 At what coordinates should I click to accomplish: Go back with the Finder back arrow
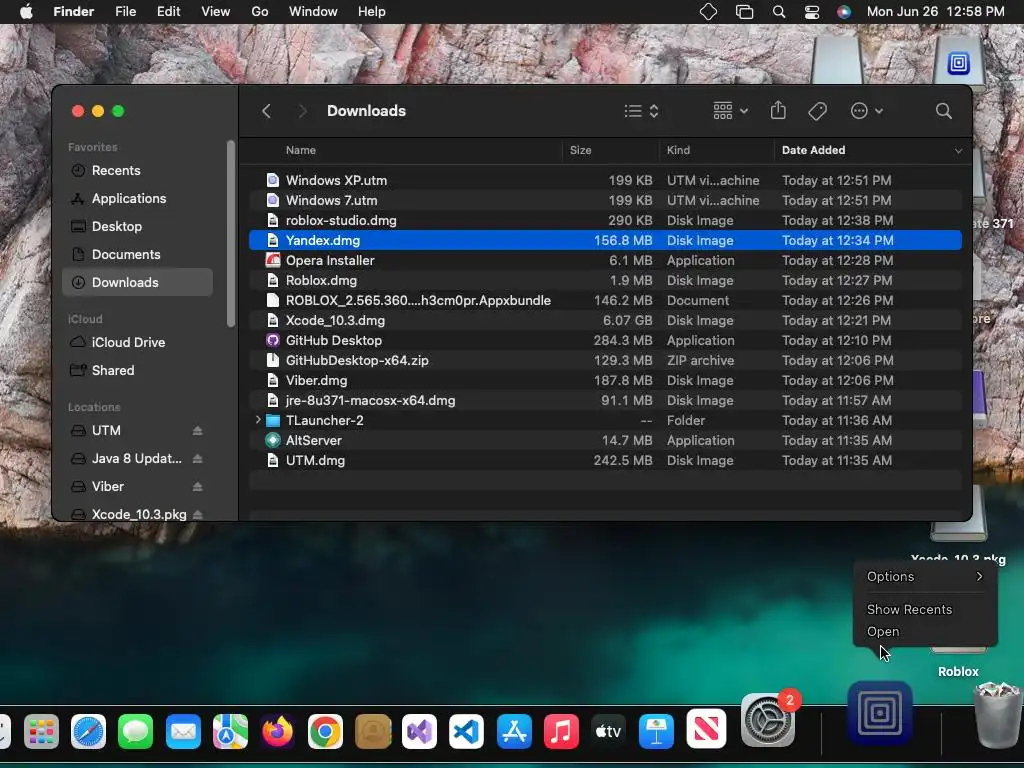(x=266, y=111)
